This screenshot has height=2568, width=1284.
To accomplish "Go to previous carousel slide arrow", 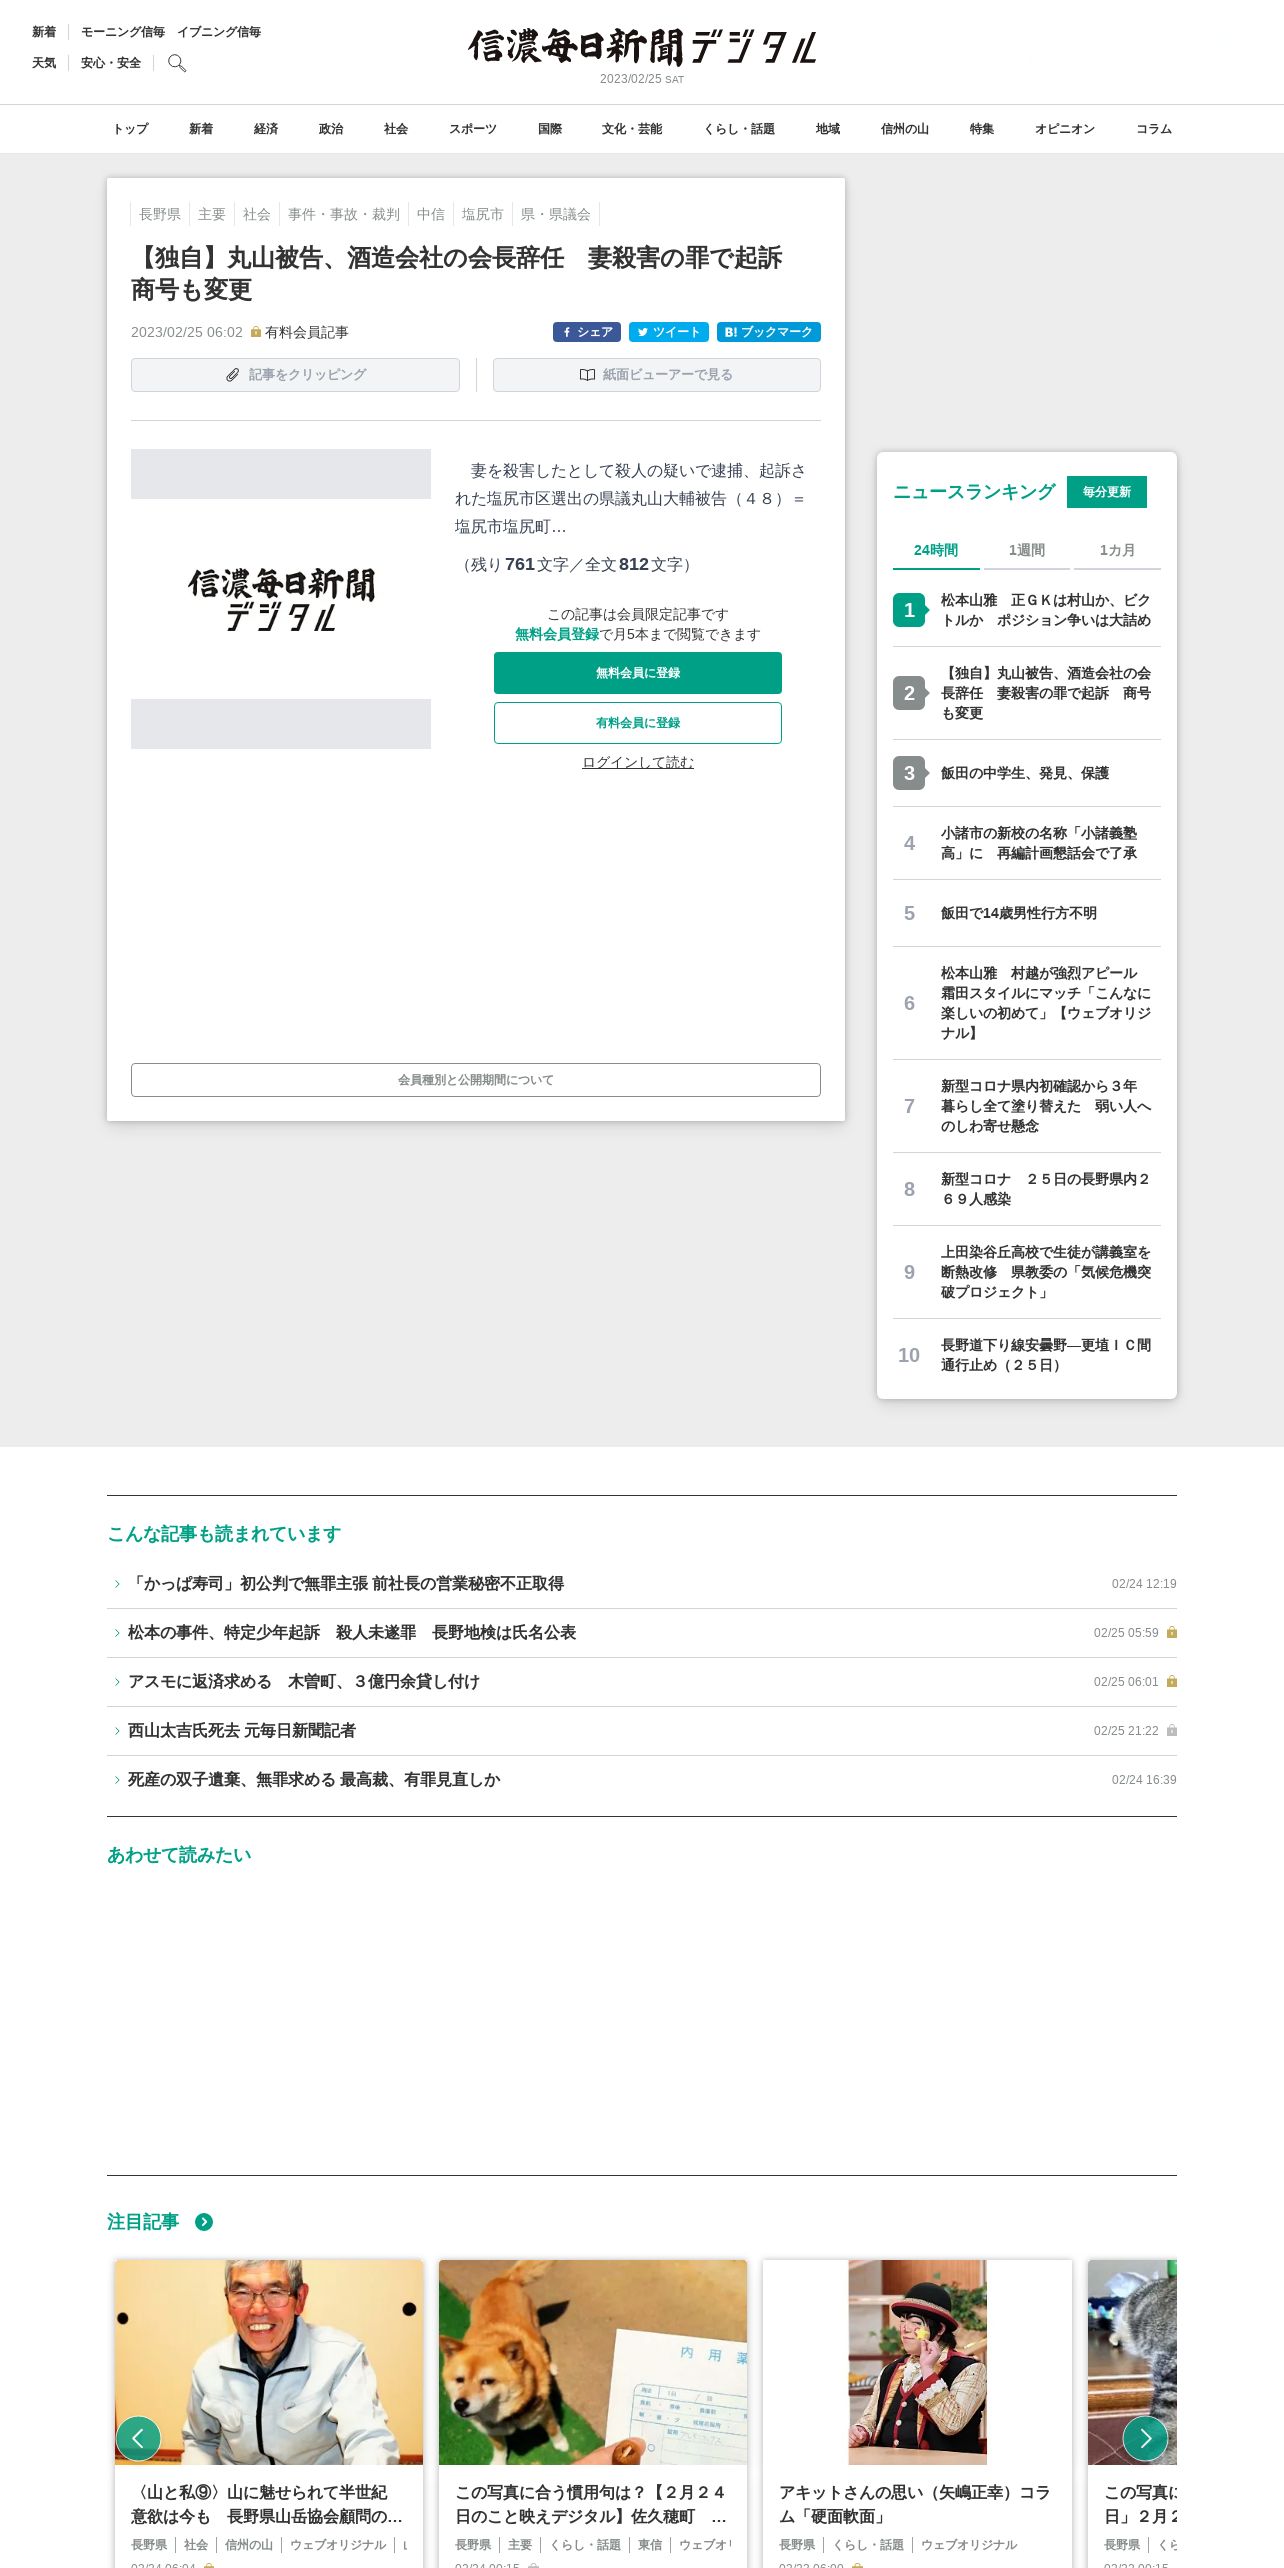I will tap(138, 2438).
